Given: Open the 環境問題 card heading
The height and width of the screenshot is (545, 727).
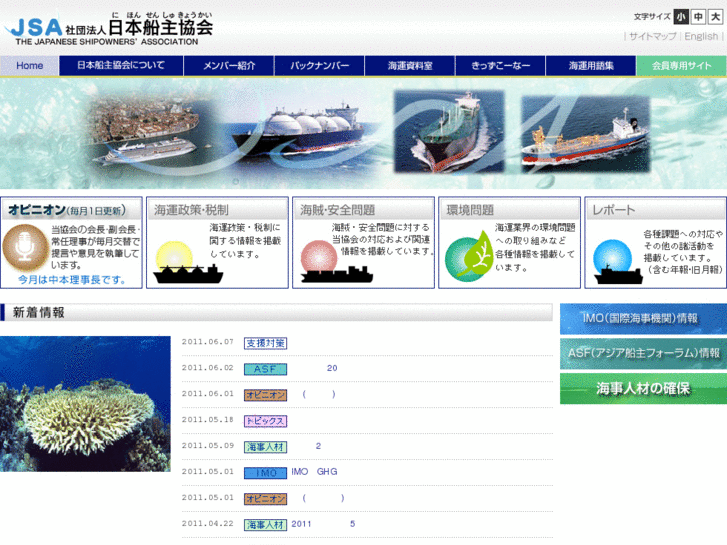Looking at the screenshot, I should tap(470, 210).
